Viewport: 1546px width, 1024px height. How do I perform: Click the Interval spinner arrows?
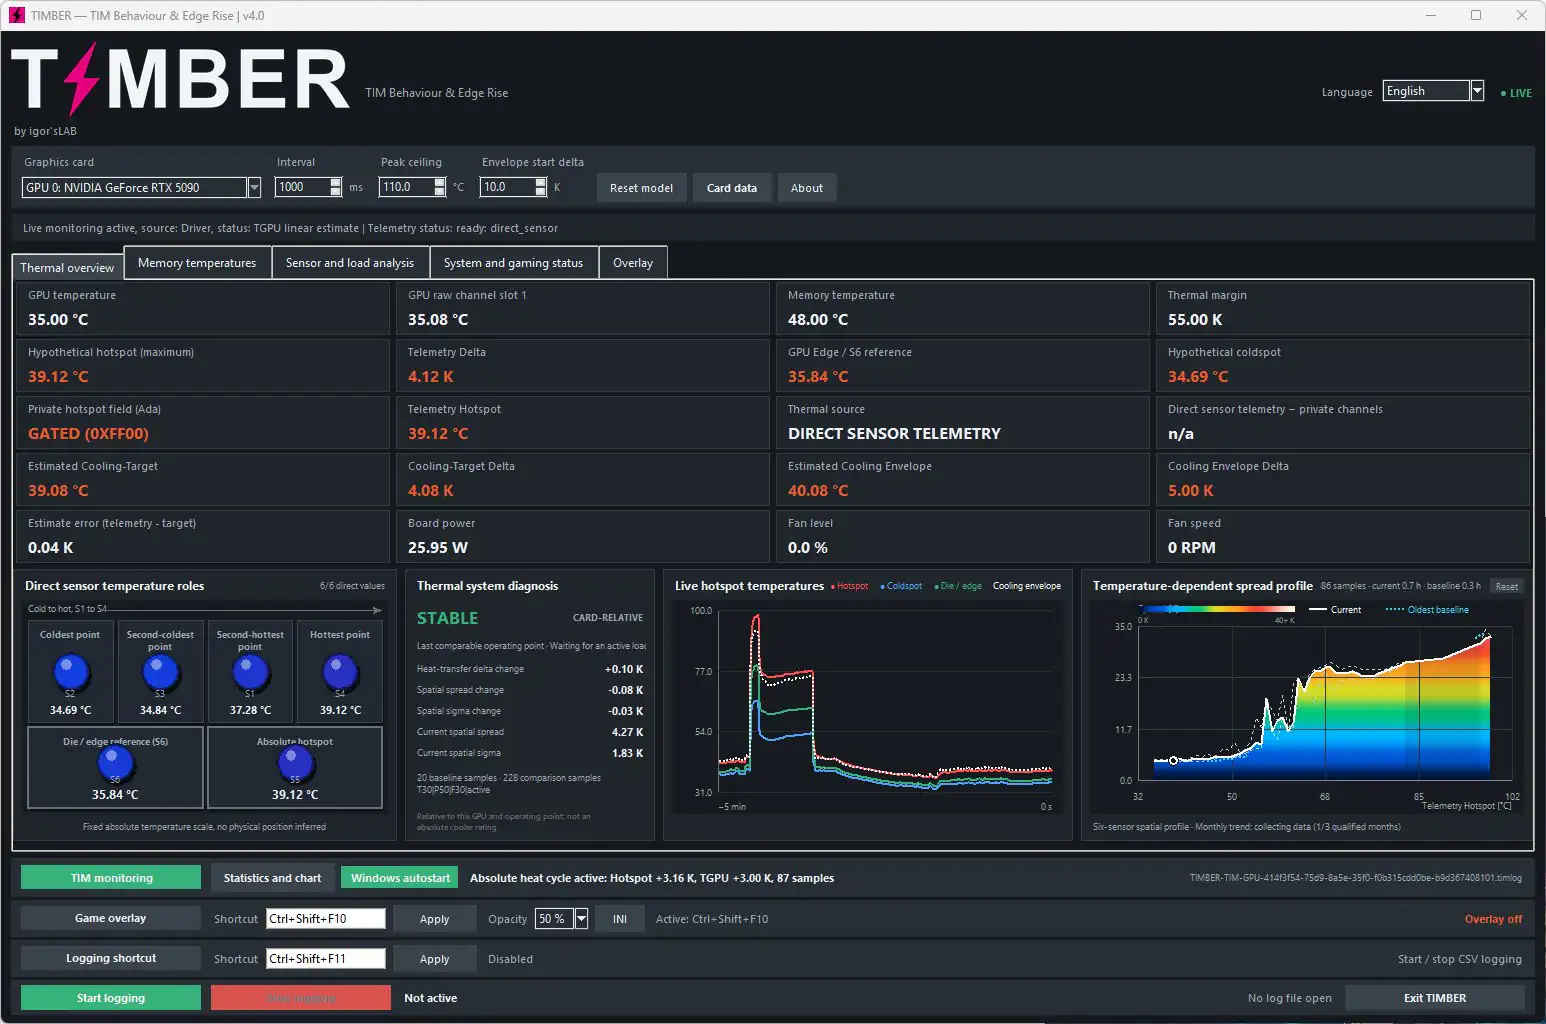tap(335, 187)
